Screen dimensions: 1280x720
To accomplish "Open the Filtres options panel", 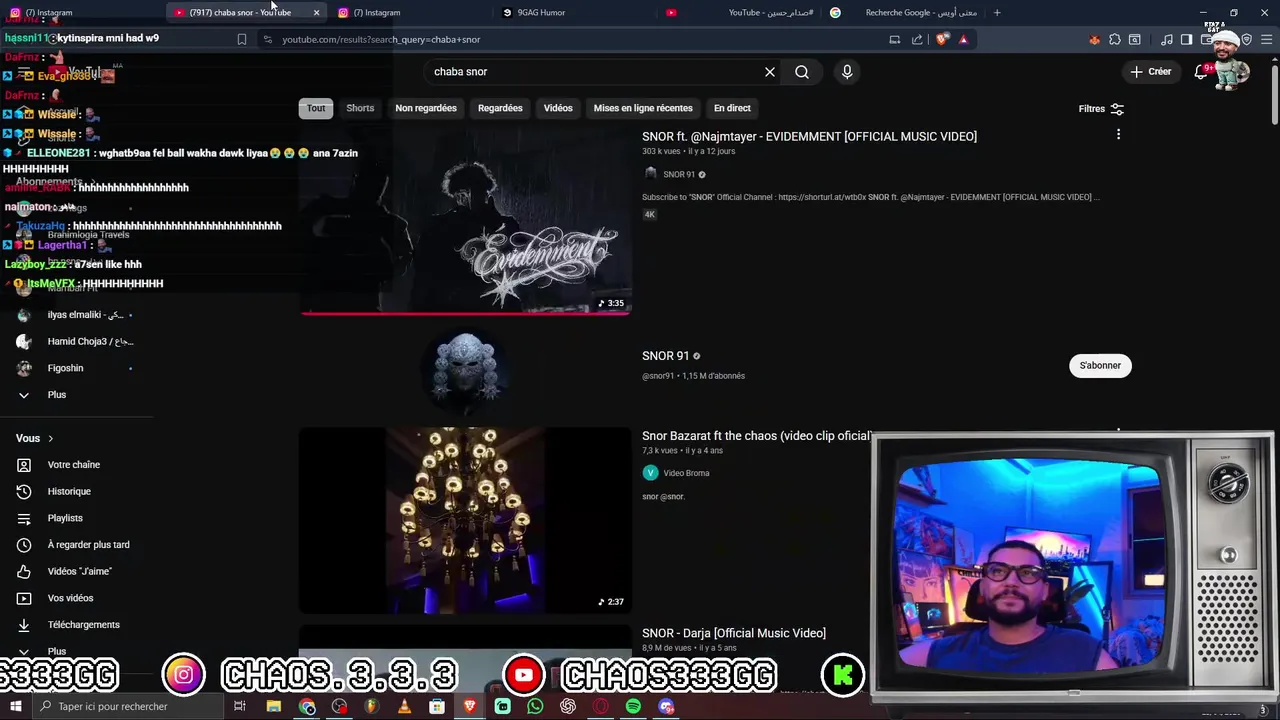I will click(1101, 109).
